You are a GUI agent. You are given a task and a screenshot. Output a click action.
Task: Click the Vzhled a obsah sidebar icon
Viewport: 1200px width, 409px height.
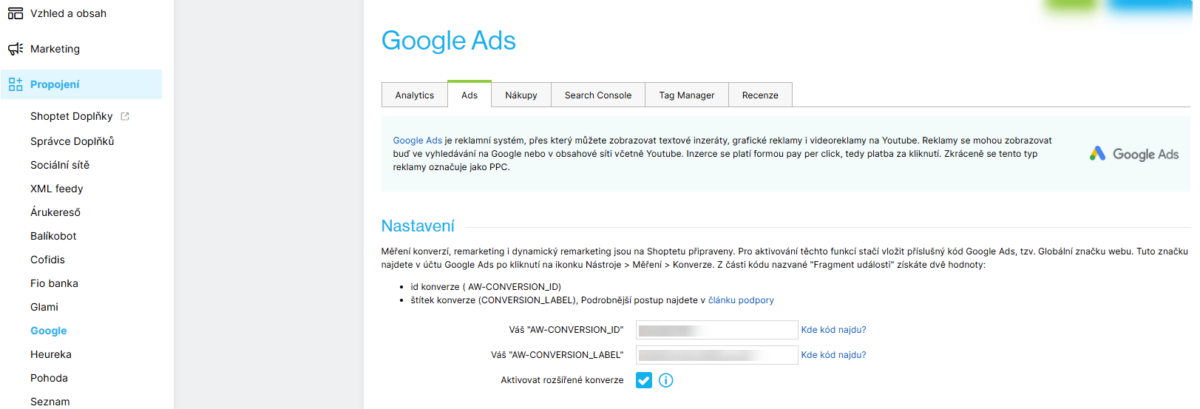15,13
